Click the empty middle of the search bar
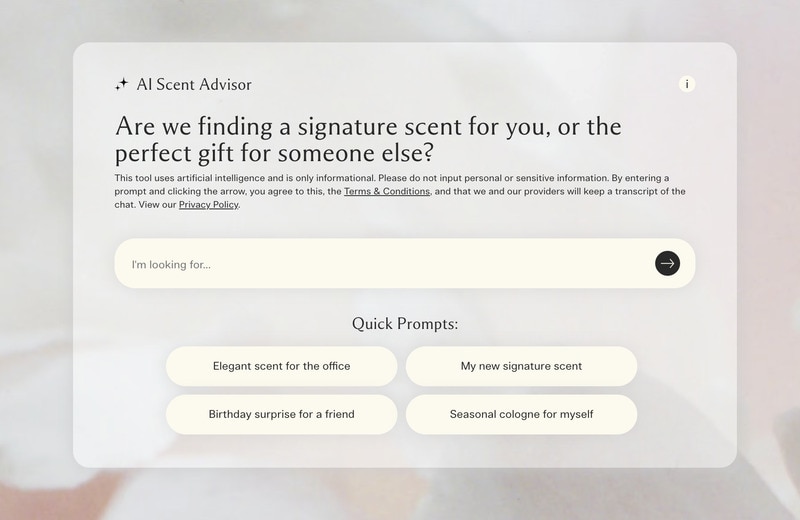The image size is (800, 520). coord(430,264)
